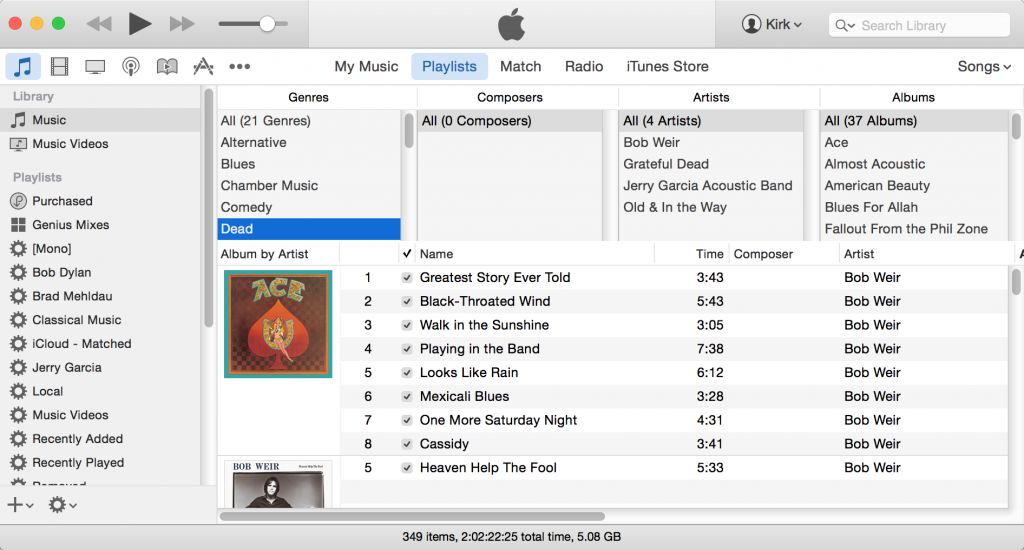Viewport: 1024px width, 550px height.
Task: Open search options magnifier dropdown
Action: [x=844, y=25]
